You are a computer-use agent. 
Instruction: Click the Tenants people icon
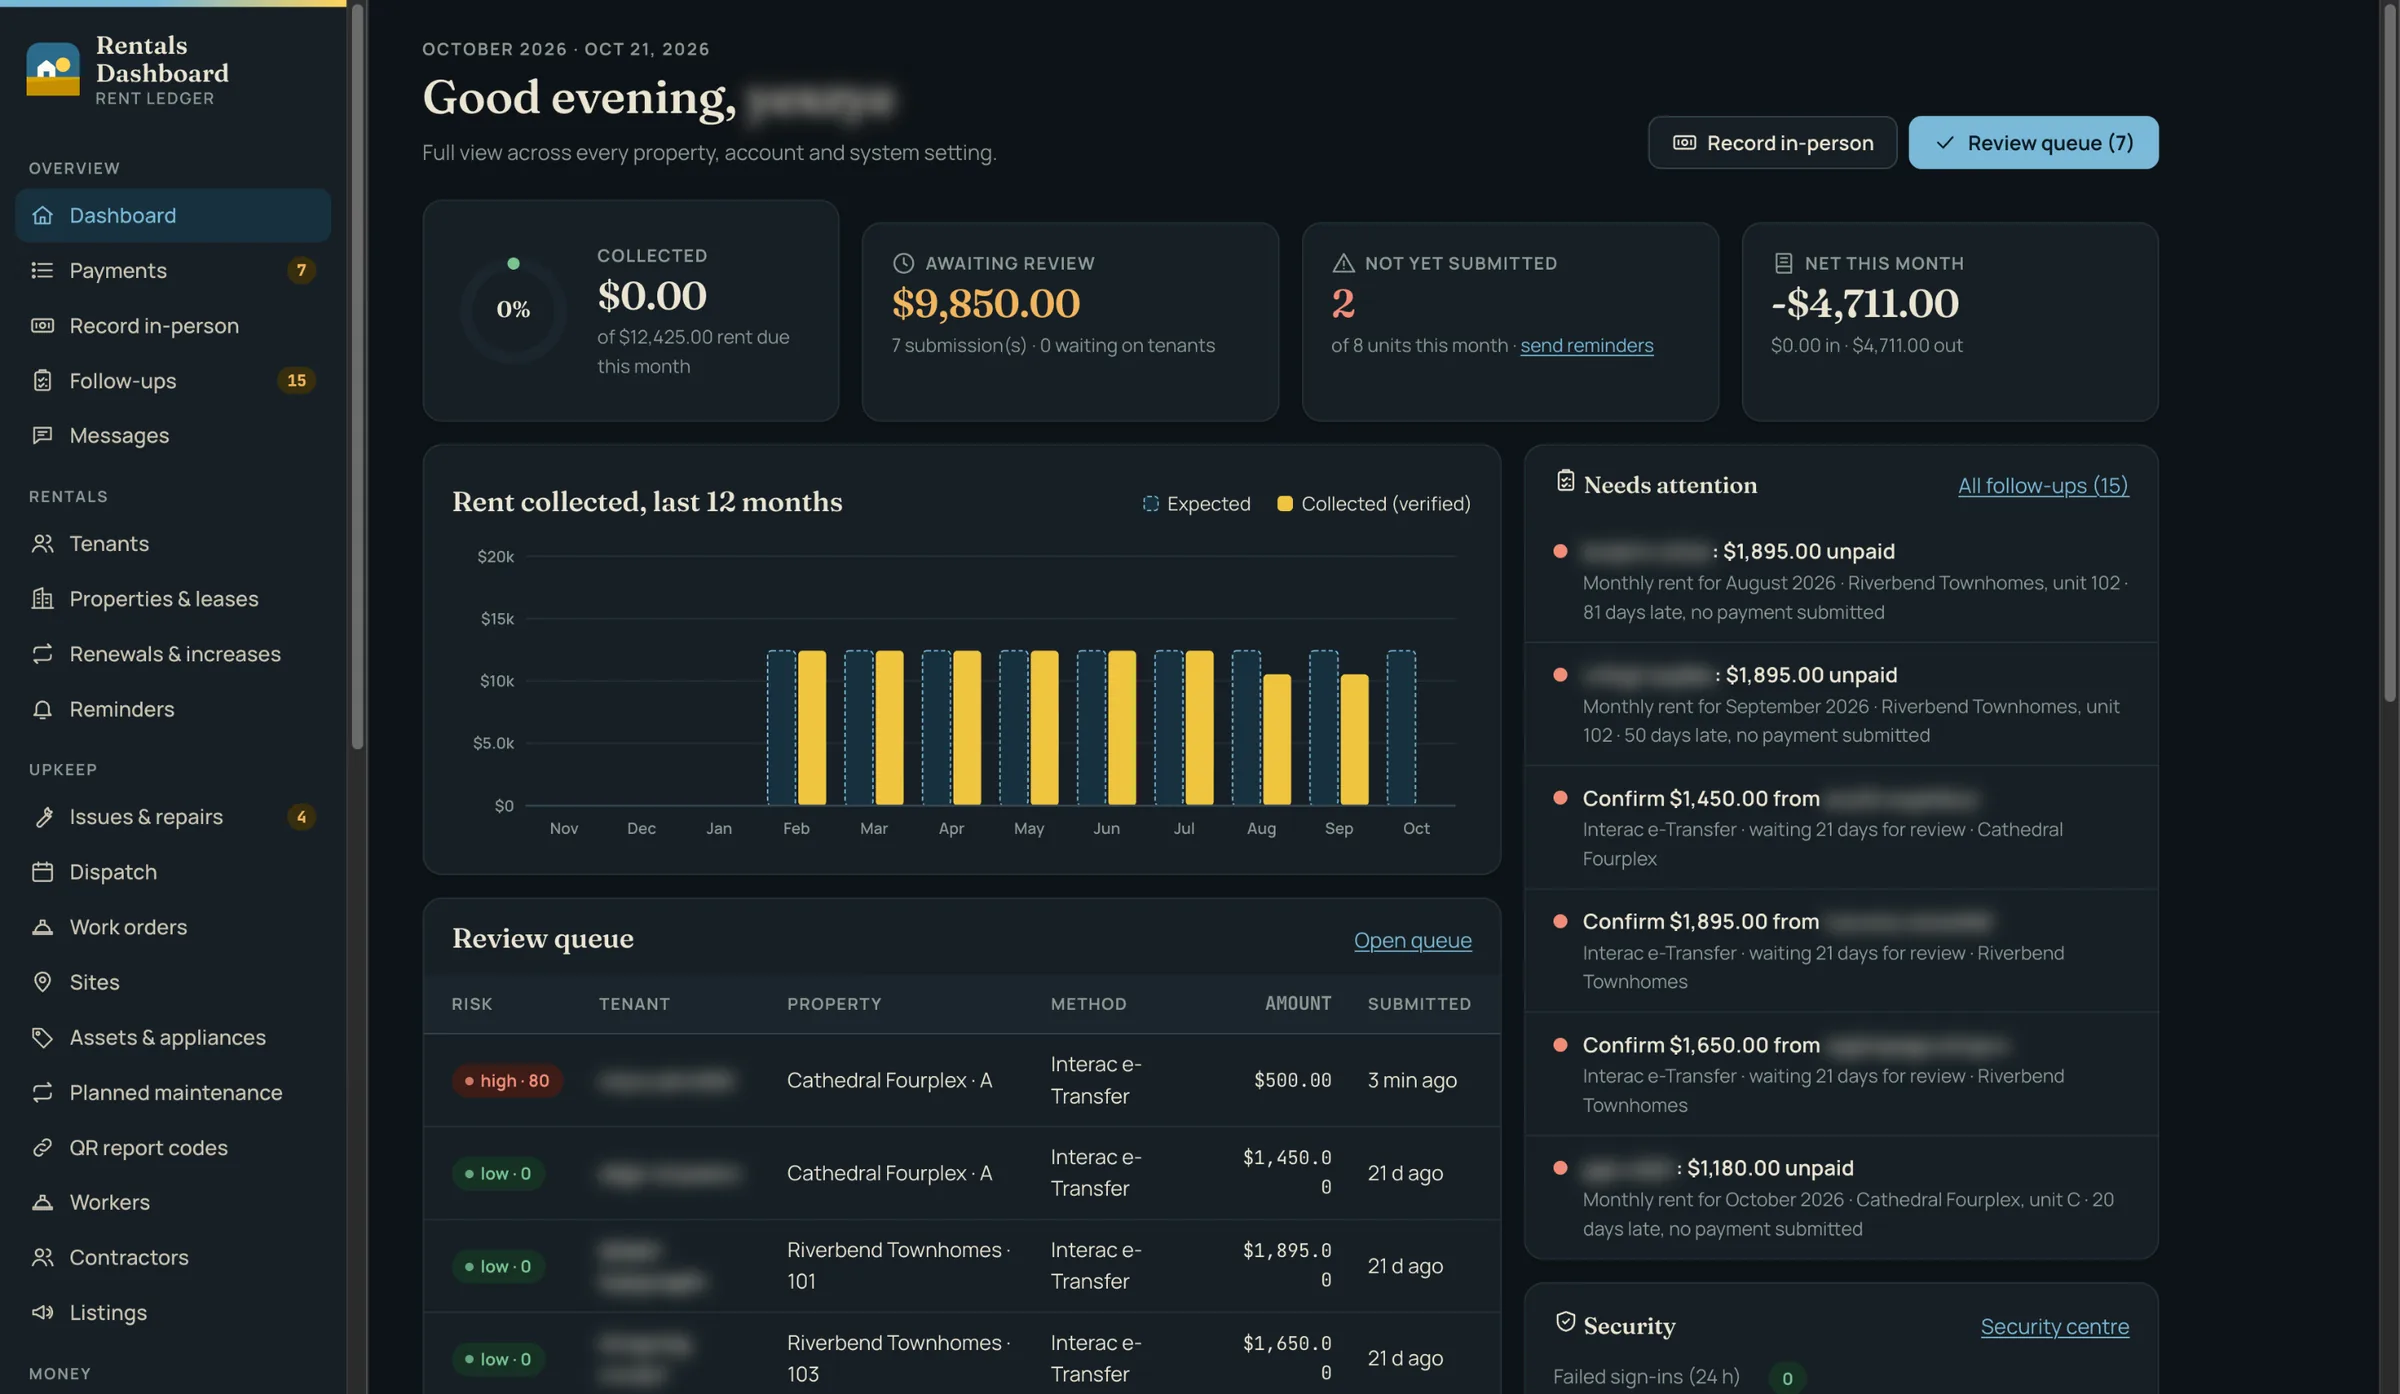(x=42, y=543)
